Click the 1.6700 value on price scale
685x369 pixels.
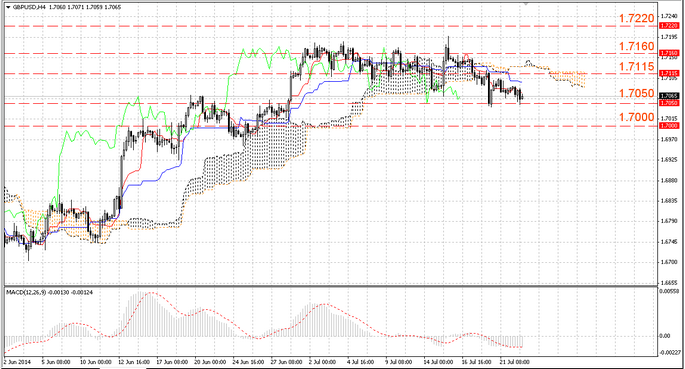(668, 262)
